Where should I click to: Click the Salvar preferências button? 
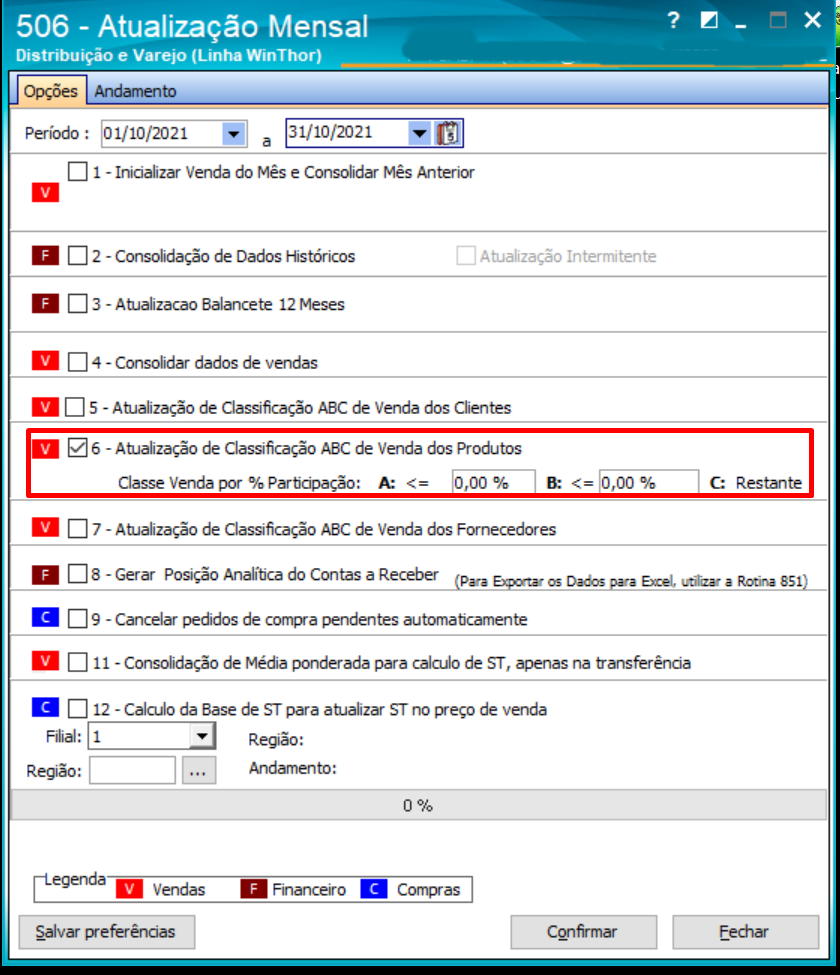pos(106,931)
